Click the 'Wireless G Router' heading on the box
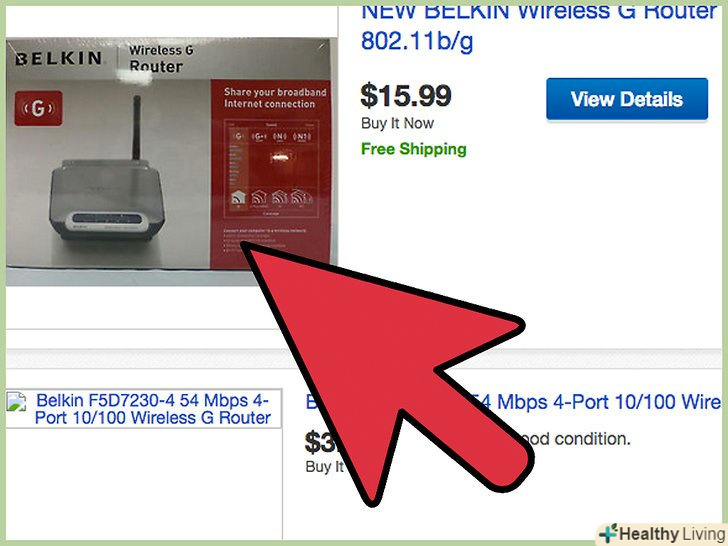This screenshot has width=728, height=546. [161, 58]
